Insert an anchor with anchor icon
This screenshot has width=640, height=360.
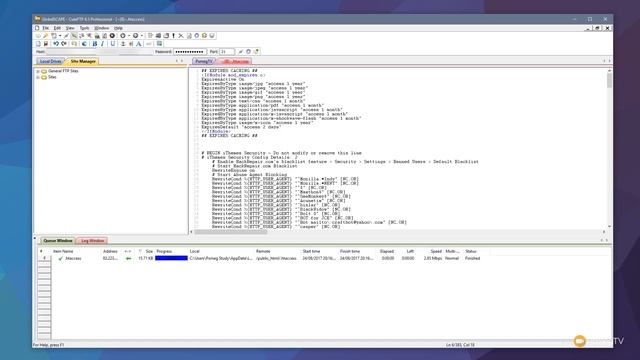[123, 44]
